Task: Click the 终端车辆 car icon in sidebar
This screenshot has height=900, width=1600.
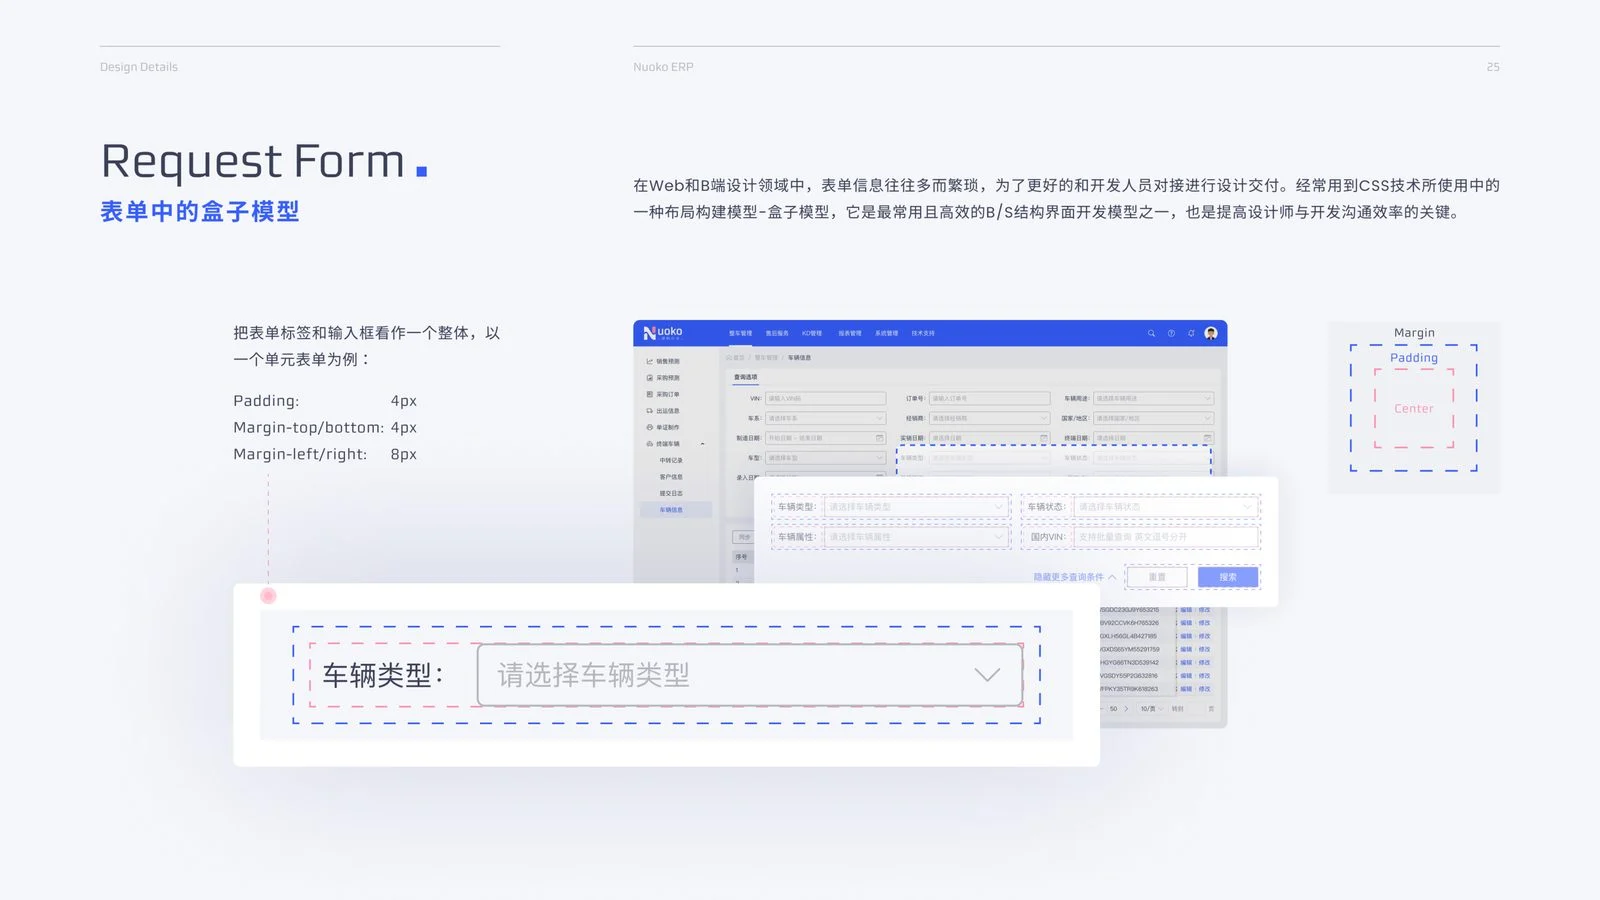Action: (649, 444)
